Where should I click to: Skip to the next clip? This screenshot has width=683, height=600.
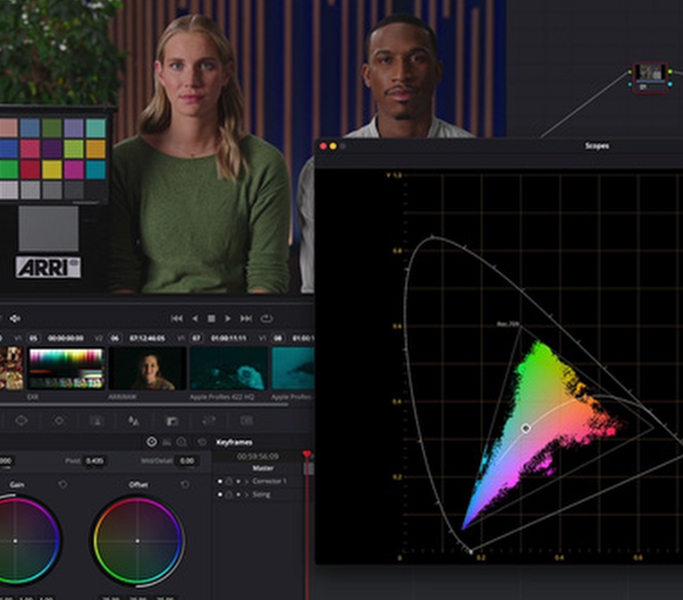(x=245, y=318)
